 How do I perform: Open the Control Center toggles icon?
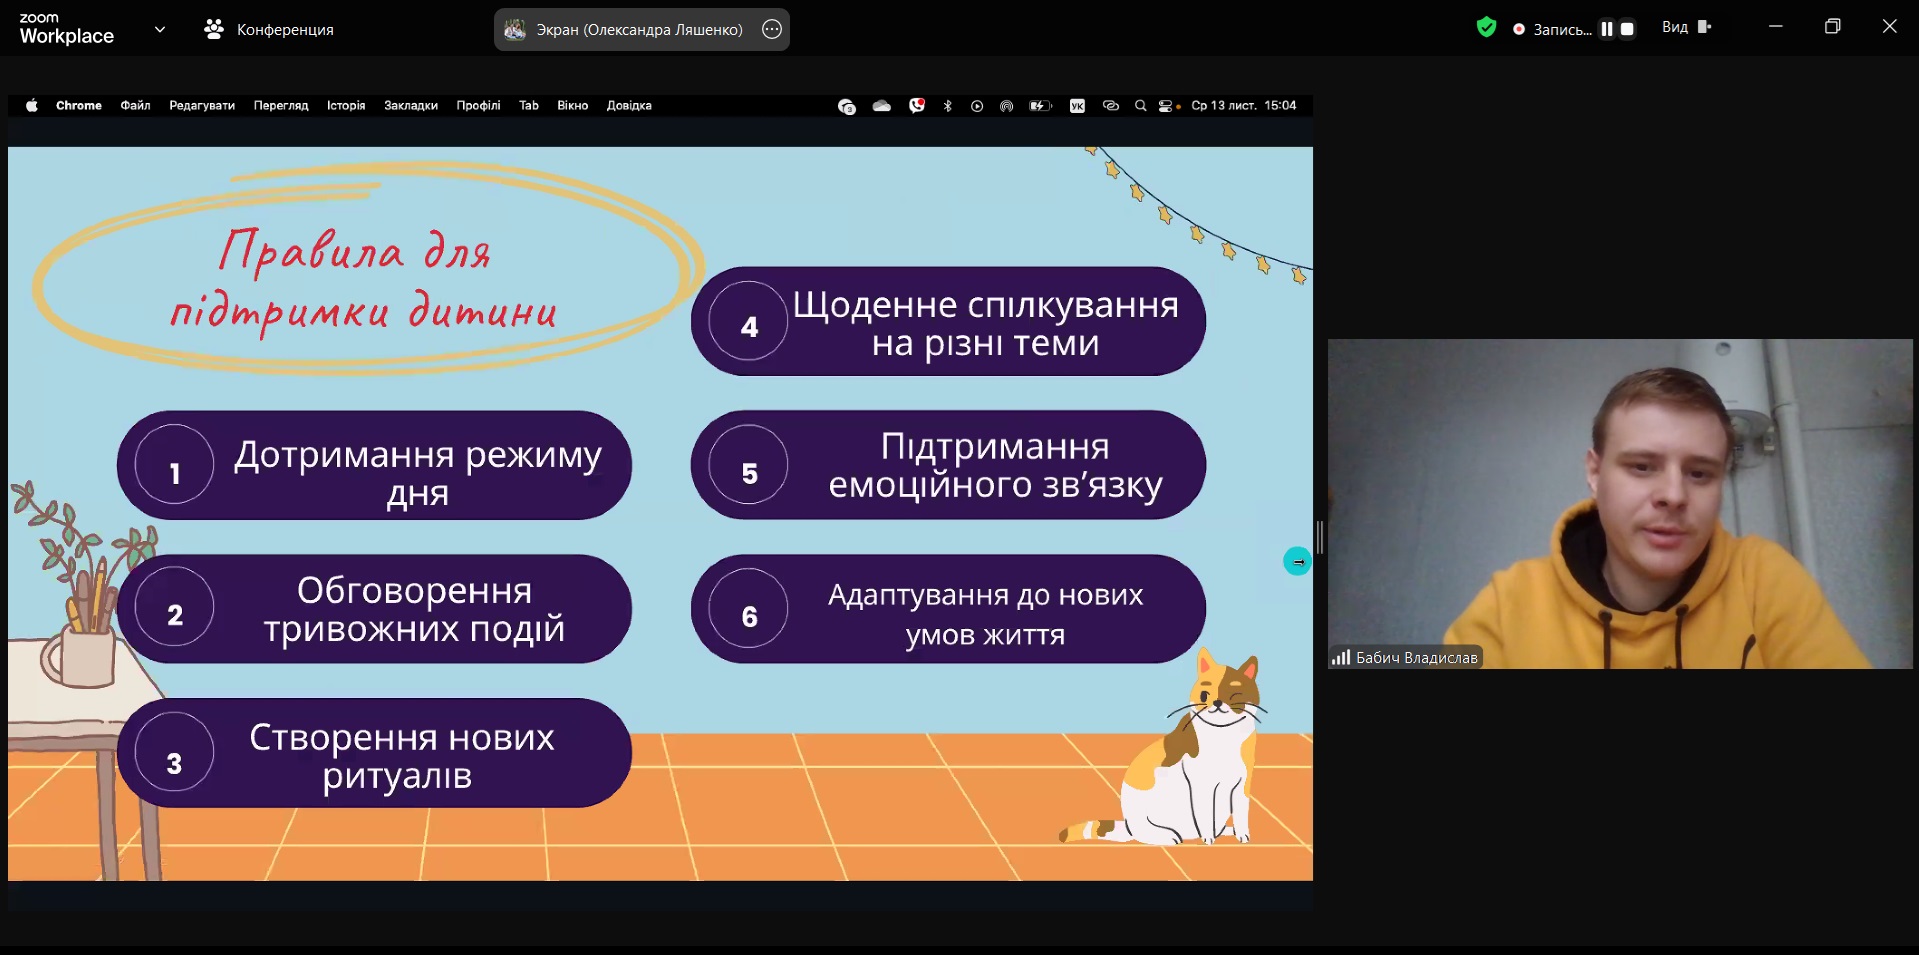pyautogui.click(x=1167, y=105)
